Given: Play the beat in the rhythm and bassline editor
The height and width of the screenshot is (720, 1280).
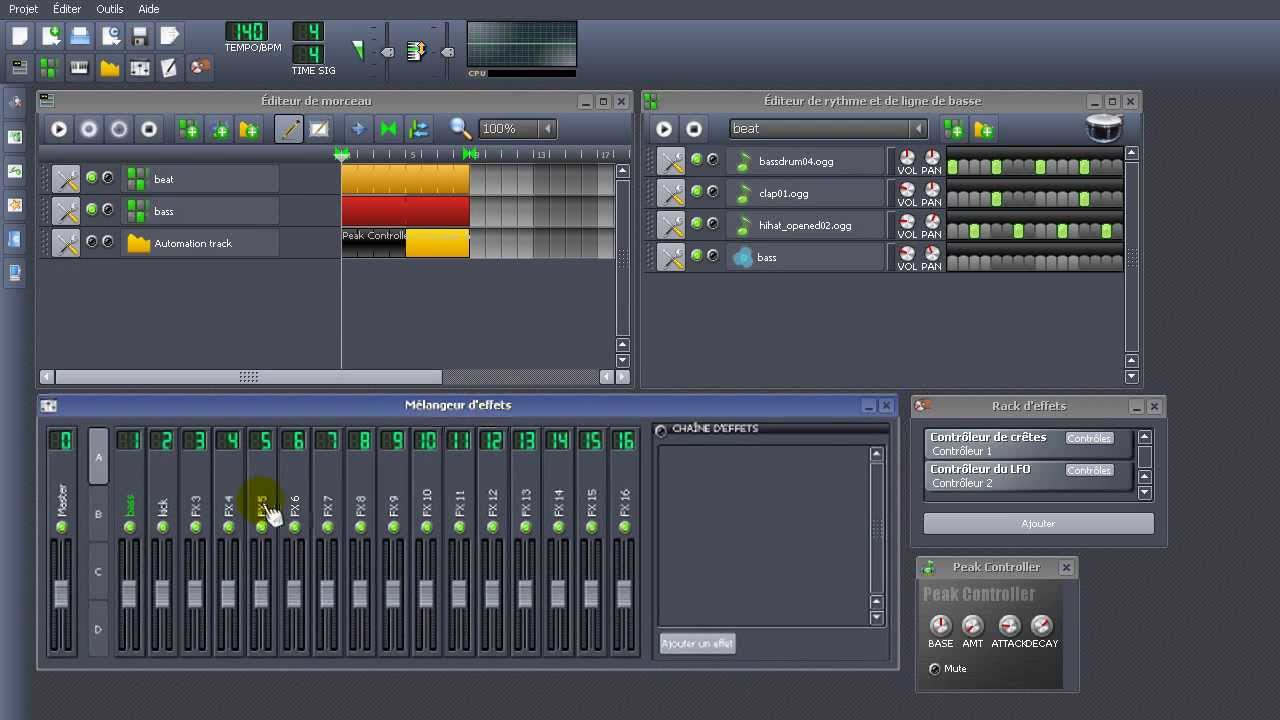Looking at the screenshot, I should pyautogui.click(x=664, y=129).
